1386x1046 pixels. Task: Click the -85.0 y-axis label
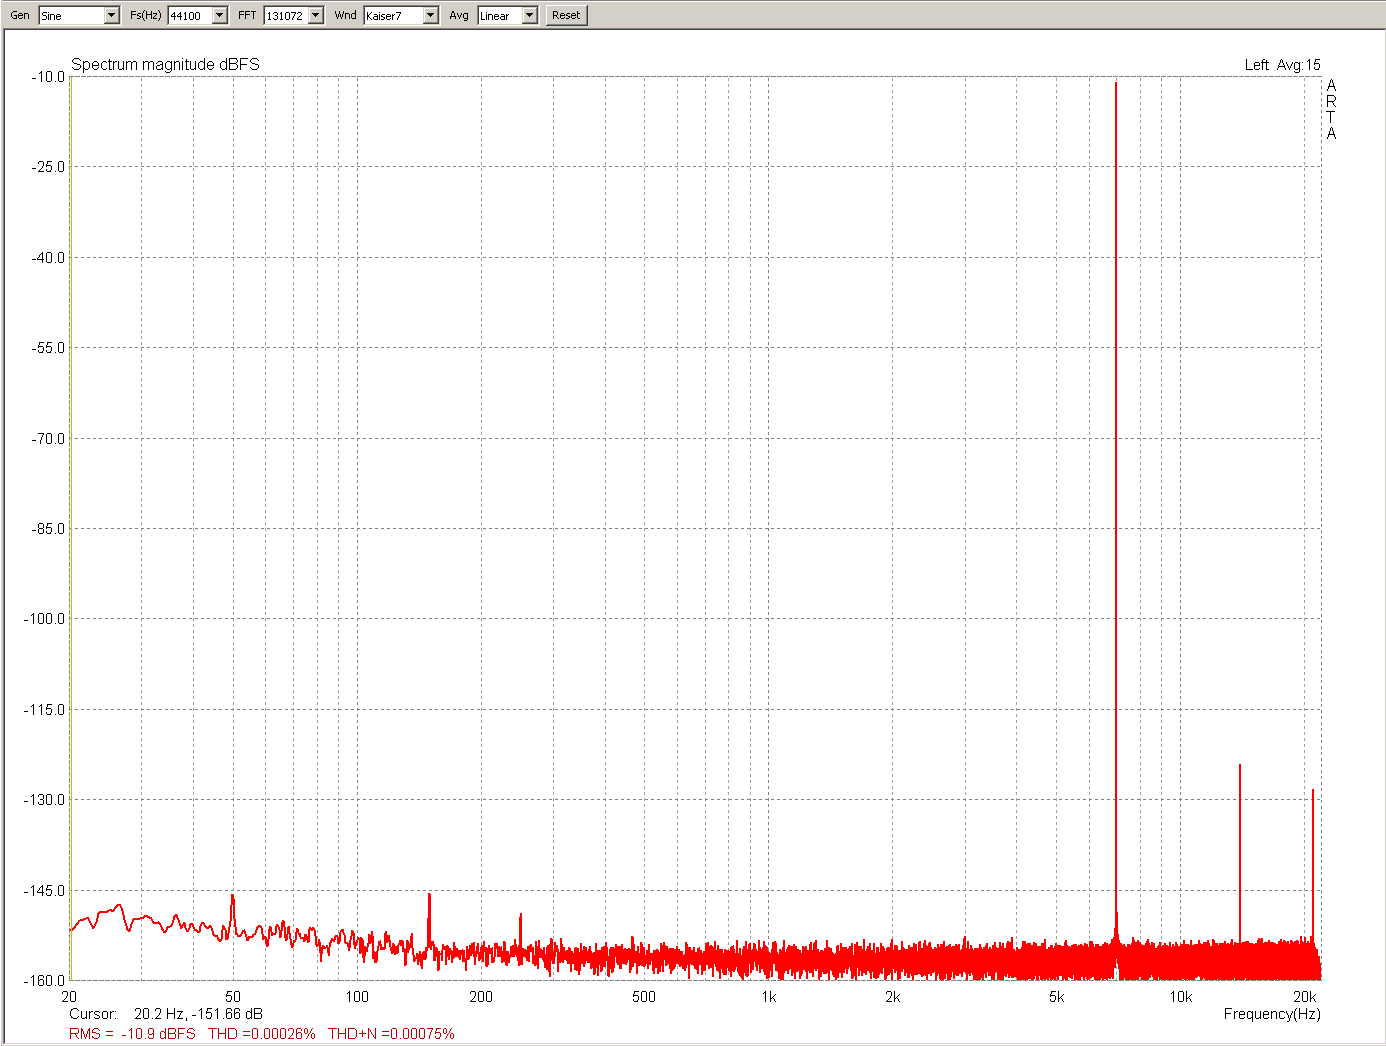tap(48, 529)
